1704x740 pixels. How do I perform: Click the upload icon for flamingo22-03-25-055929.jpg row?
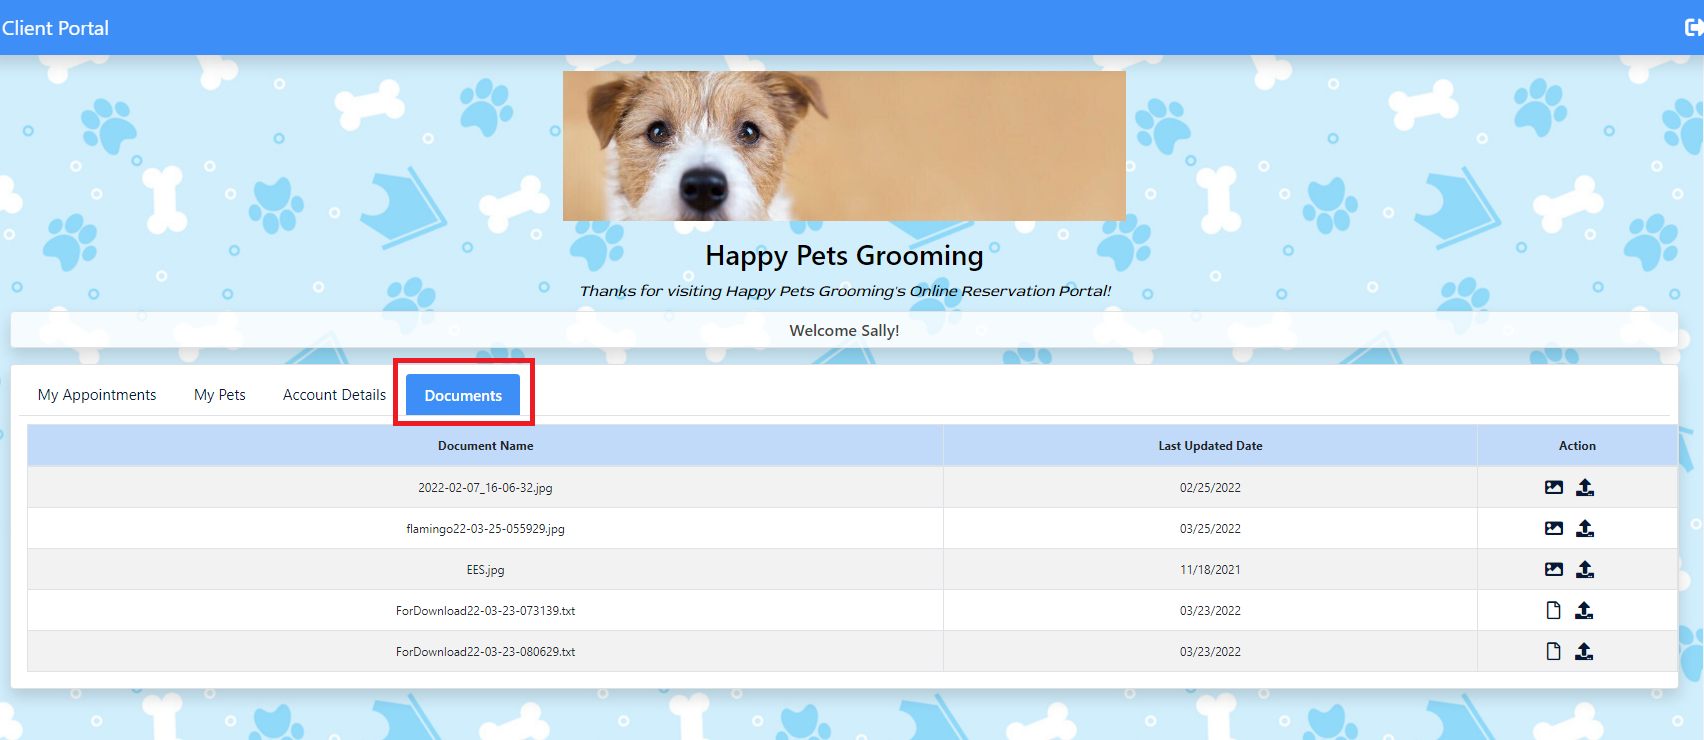coord(1585,528)
